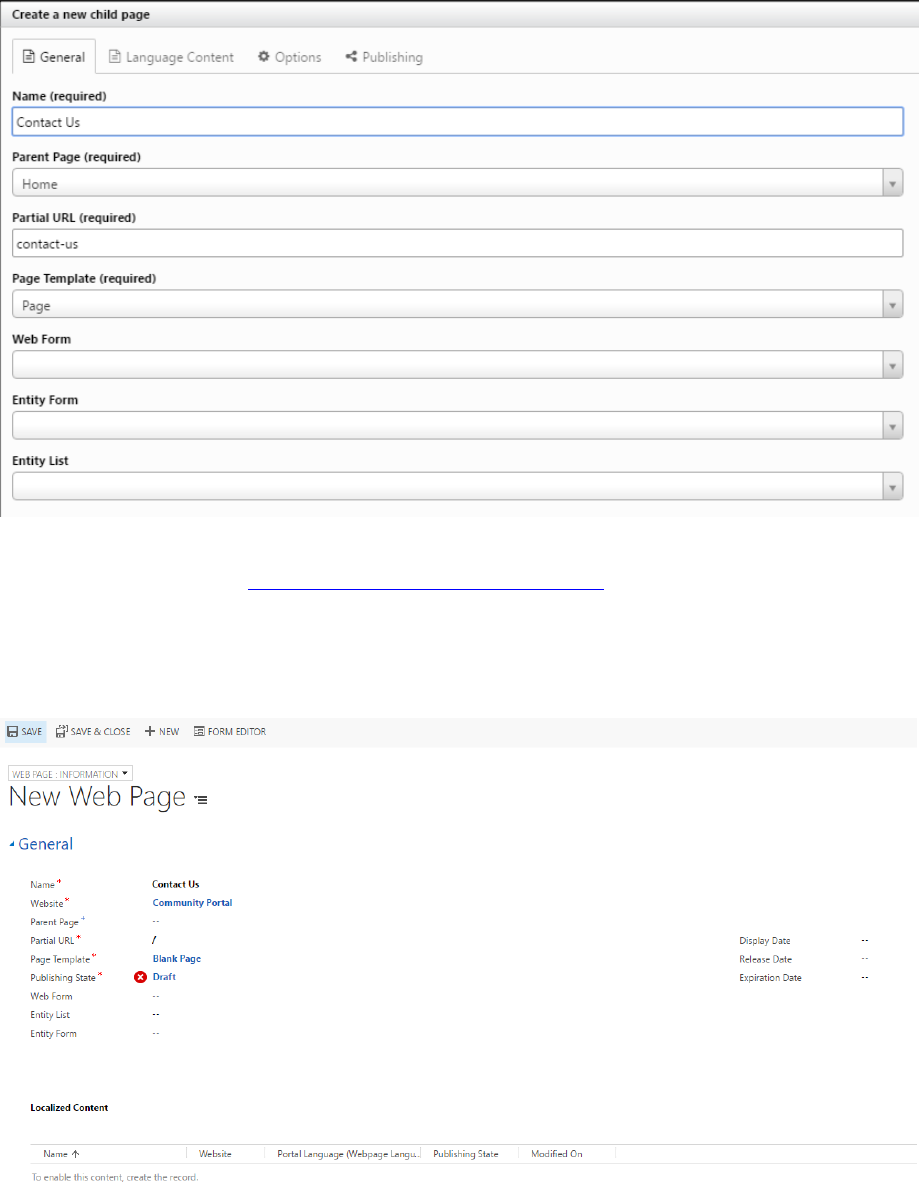This screenshot has height=1194, width=919.
Task: Click the red error icon beside Draft
Action: (x=141, y=977)
